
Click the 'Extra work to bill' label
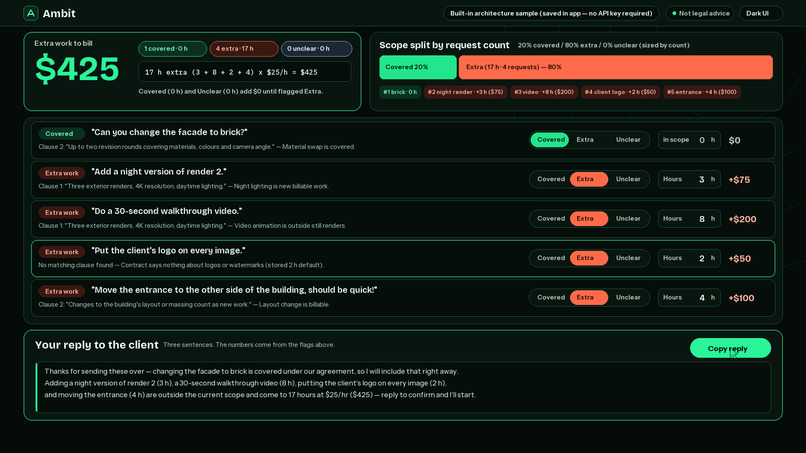63,43
